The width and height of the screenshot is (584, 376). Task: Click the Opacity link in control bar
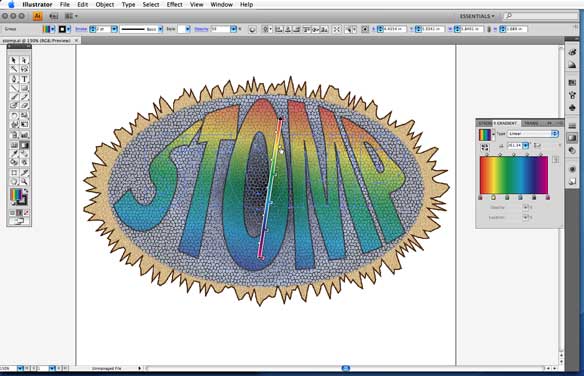pos(201,29)
